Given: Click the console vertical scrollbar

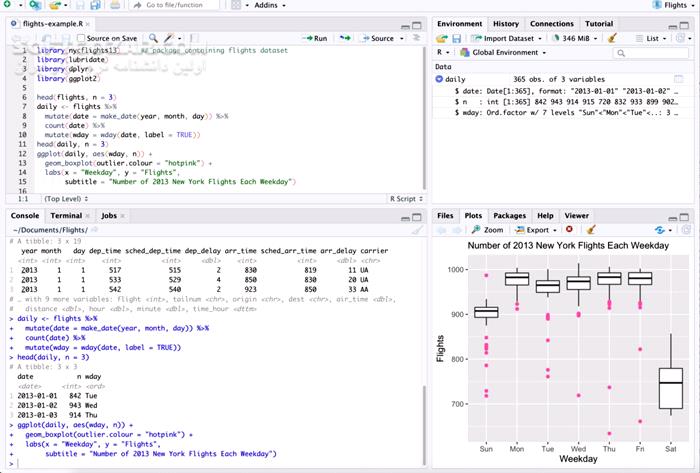Looking at the screenshot, I should [x=424, y=425].
